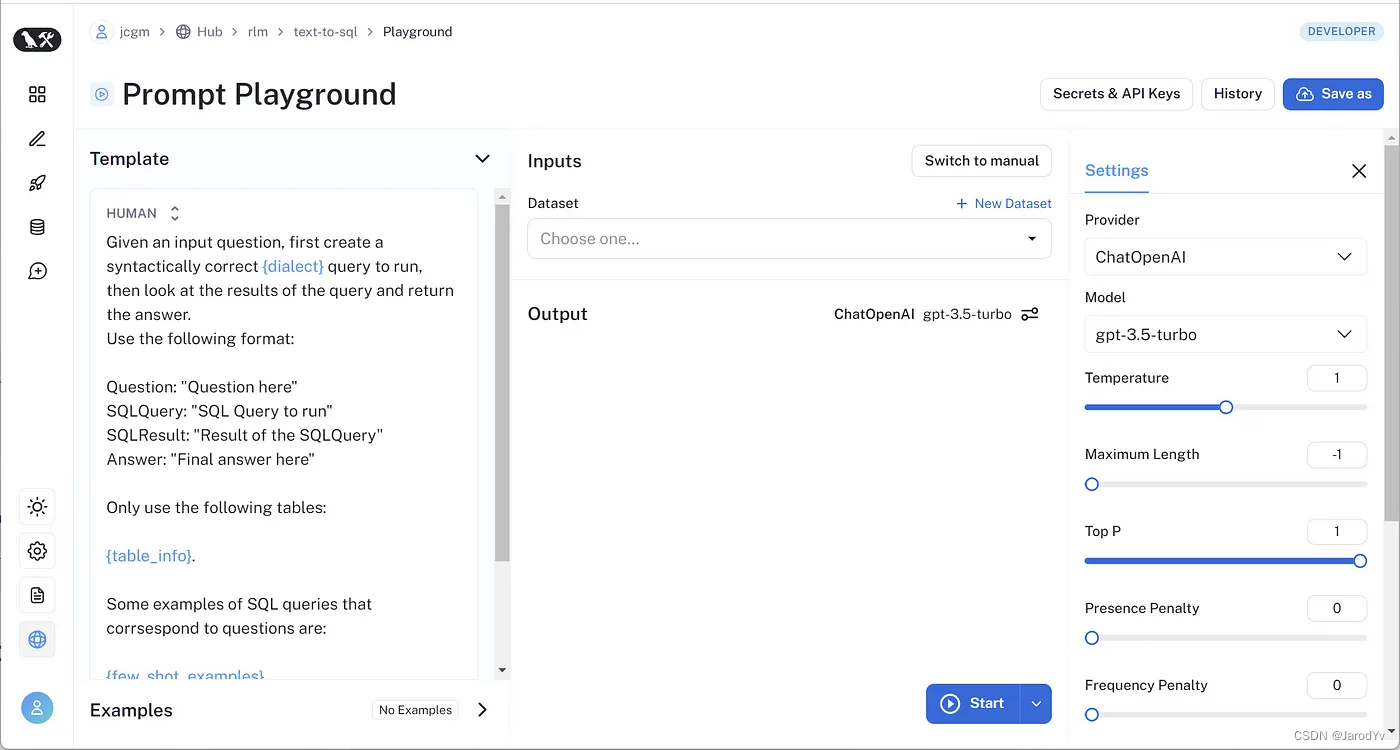Adjust the Maximum Length slider
Image resolution: width=1400 pixels, height=750 pixels.
coord(1225,484)
